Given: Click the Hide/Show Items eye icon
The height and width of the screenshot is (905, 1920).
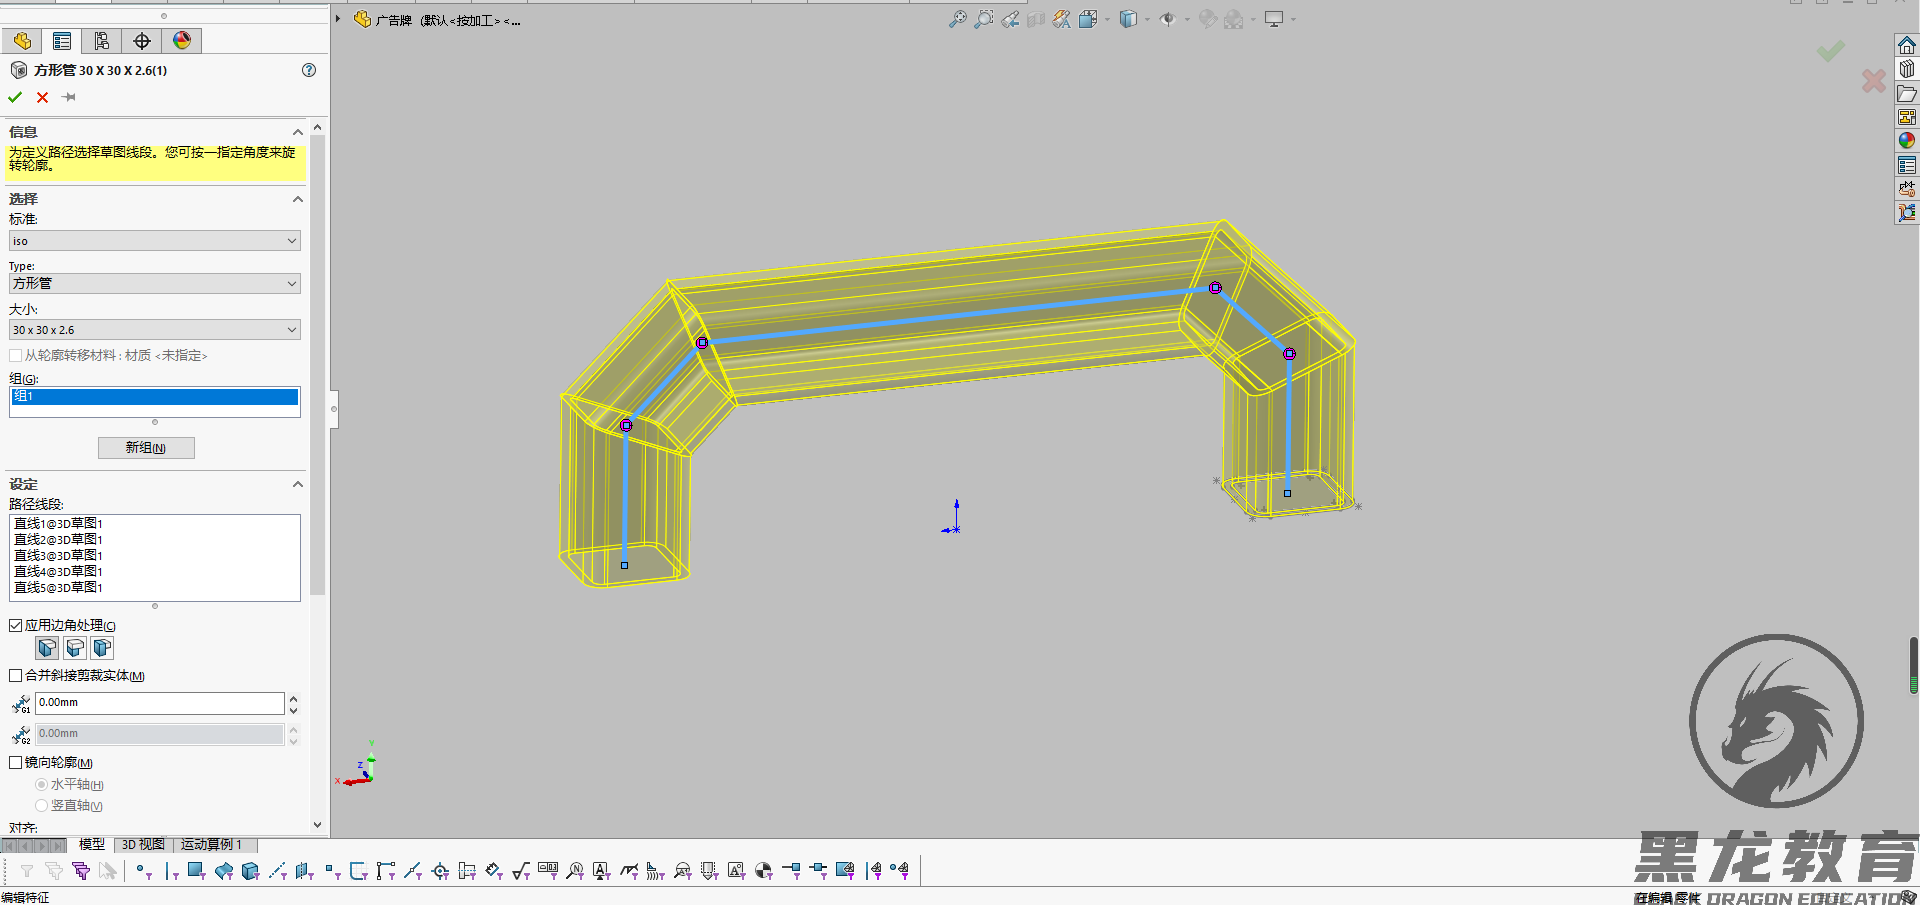Looking at the screenshot, I should (x=1168, y=19).
